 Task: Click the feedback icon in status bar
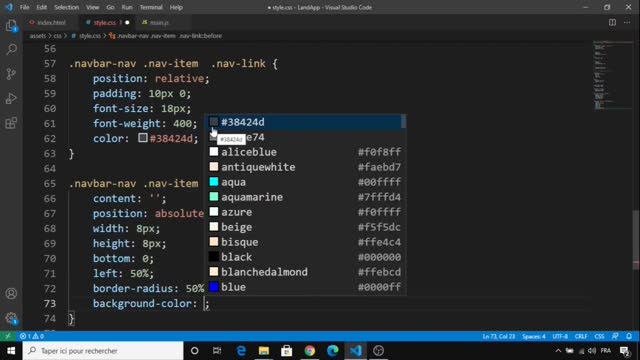tap(615, 336)
